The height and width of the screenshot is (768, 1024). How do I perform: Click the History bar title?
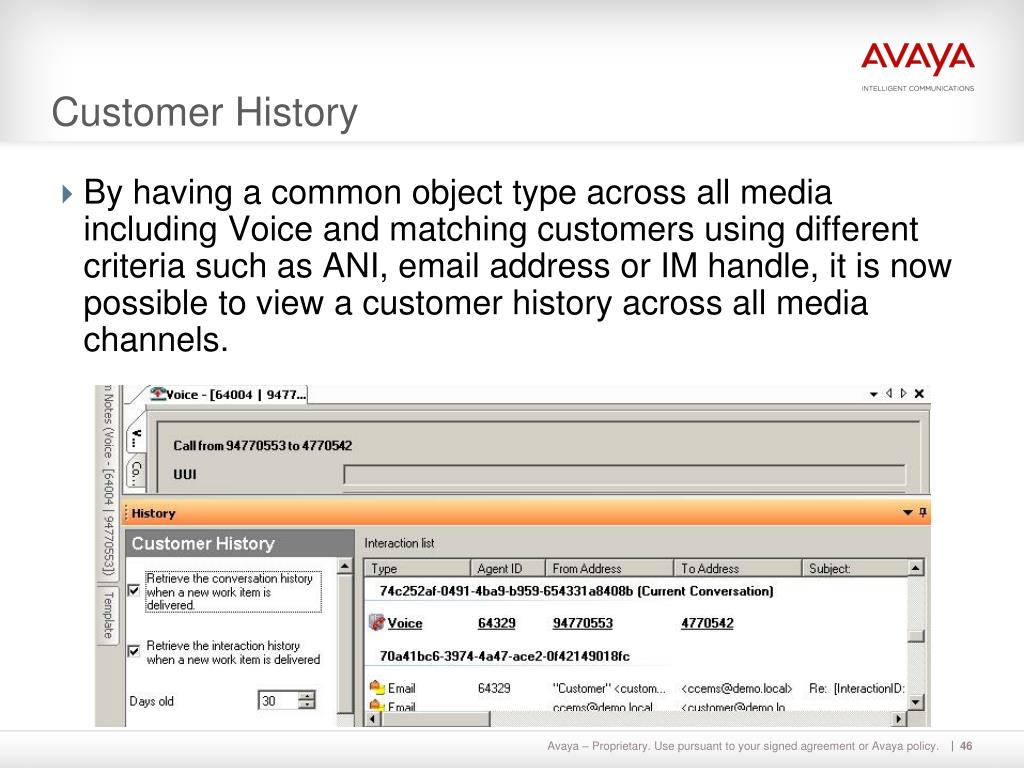click(153, 513)
